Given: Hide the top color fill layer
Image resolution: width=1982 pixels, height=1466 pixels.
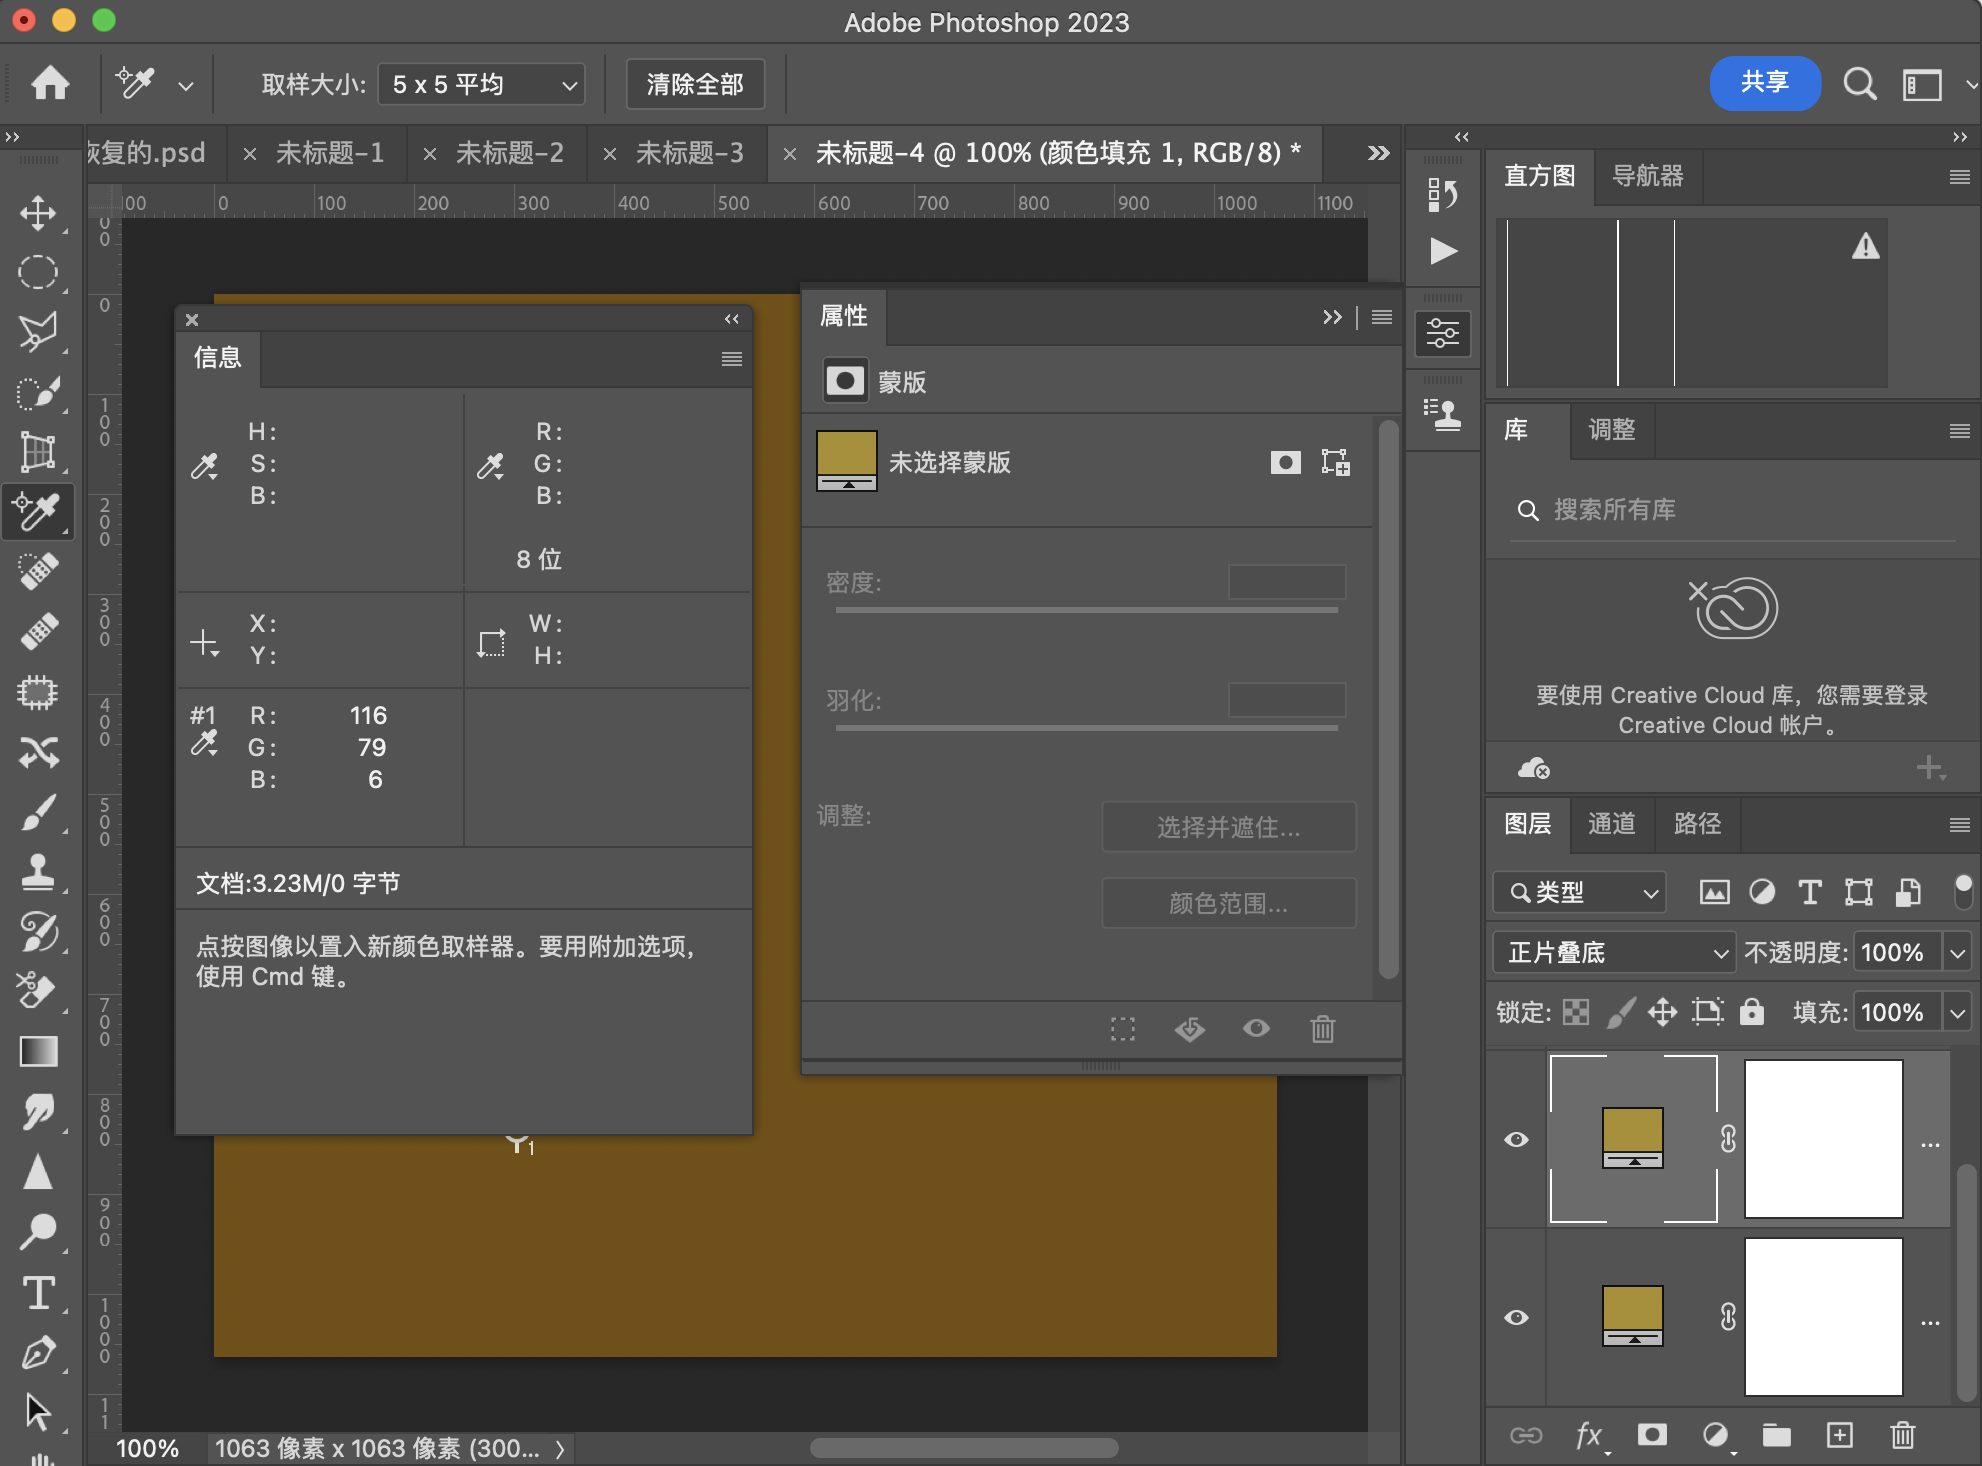Looking at the screenshot, I should (x=1516, y=1139).
